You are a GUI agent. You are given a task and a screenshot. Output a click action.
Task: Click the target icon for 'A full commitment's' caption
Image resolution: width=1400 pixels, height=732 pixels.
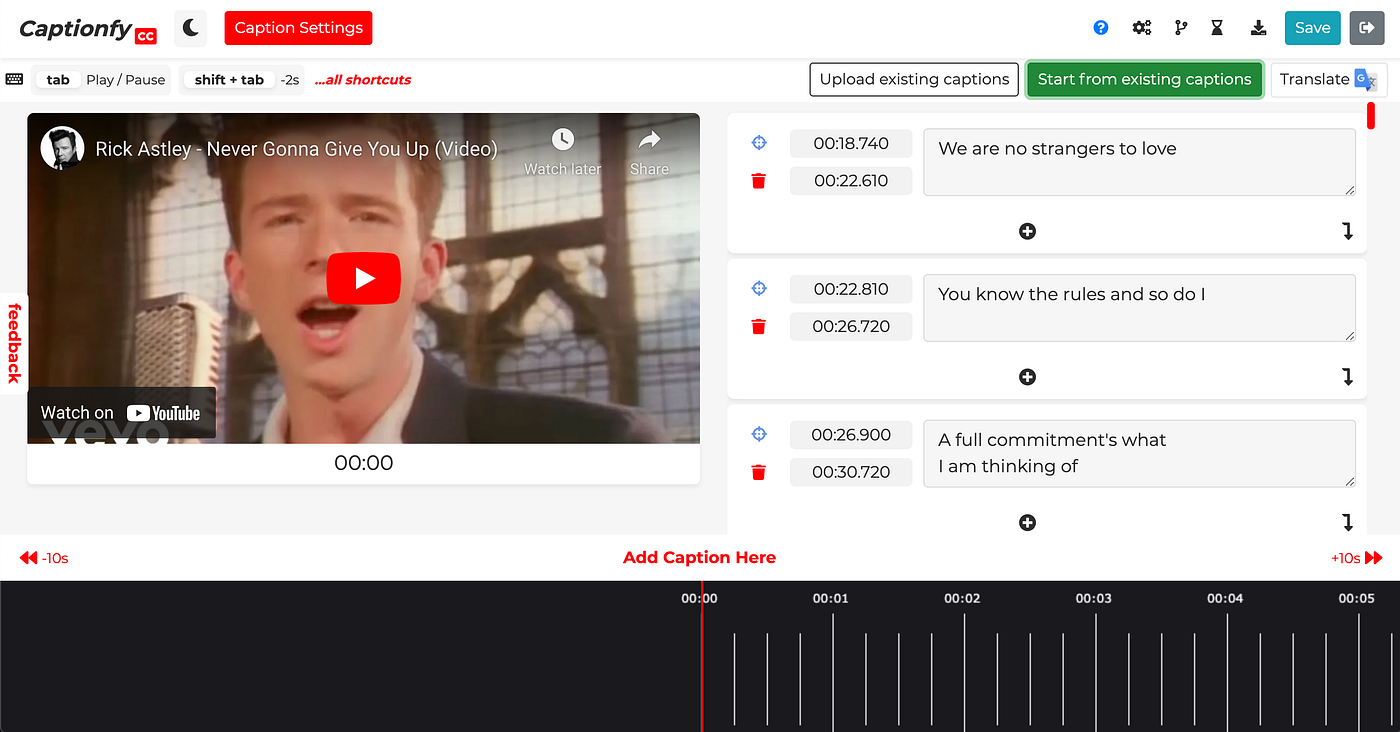[x=759, y=434]
